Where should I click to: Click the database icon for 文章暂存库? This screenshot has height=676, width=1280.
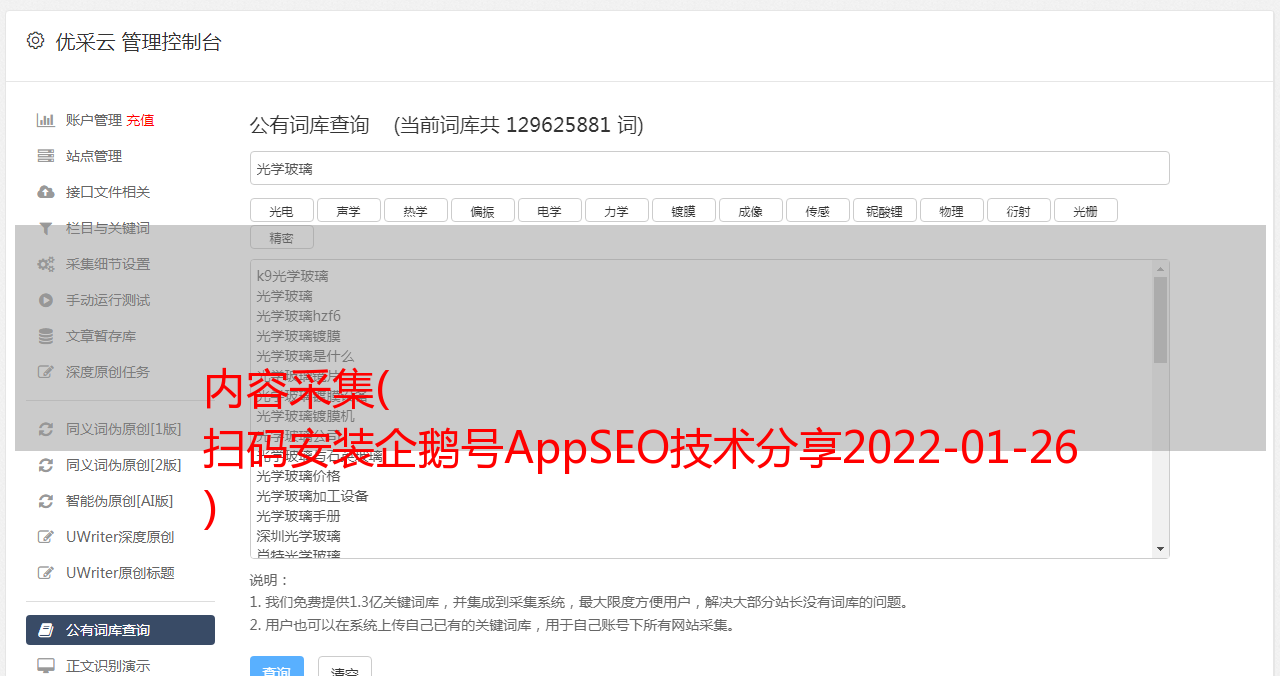click(45, 336)
